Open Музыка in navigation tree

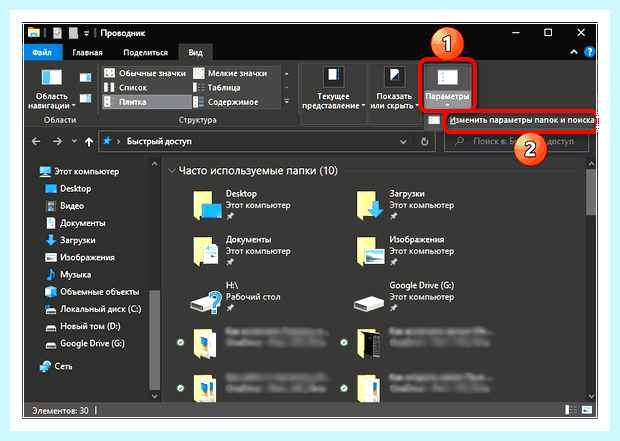point(68,274)
